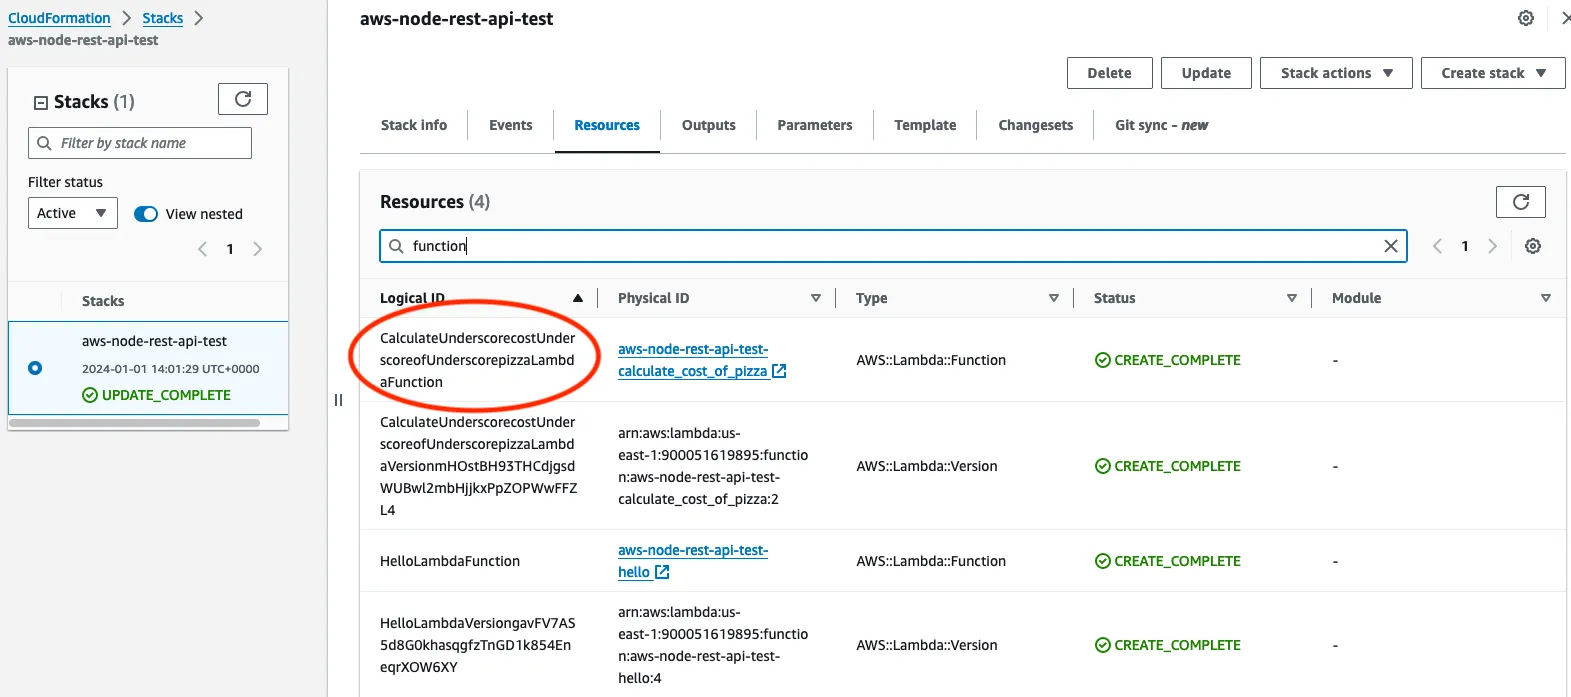Open the top-right settings gear
Image resolution: width=1571 pixels, height=697 pixels.
pyautogui.click(x=1526, y=18)
